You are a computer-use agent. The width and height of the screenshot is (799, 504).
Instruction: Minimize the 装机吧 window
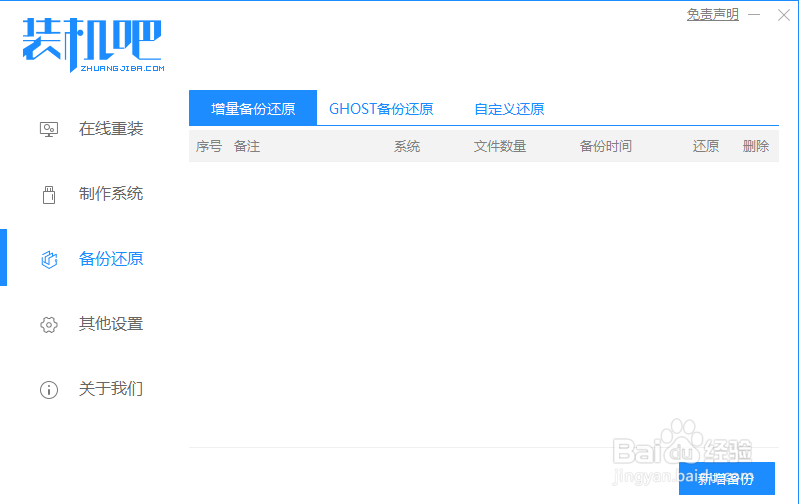[x=754, y=15]
